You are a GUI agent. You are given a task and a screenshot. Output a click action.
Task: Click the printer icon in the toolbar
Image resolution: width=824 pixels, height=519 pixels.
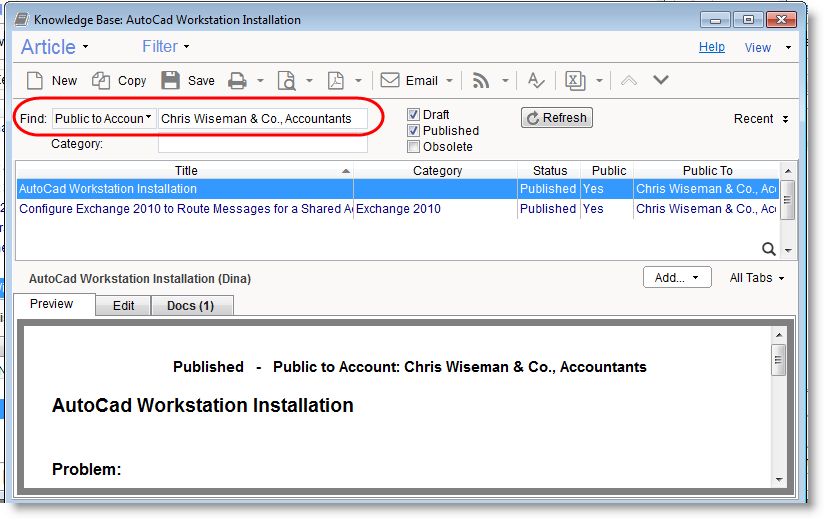click(x=236, y=81)
